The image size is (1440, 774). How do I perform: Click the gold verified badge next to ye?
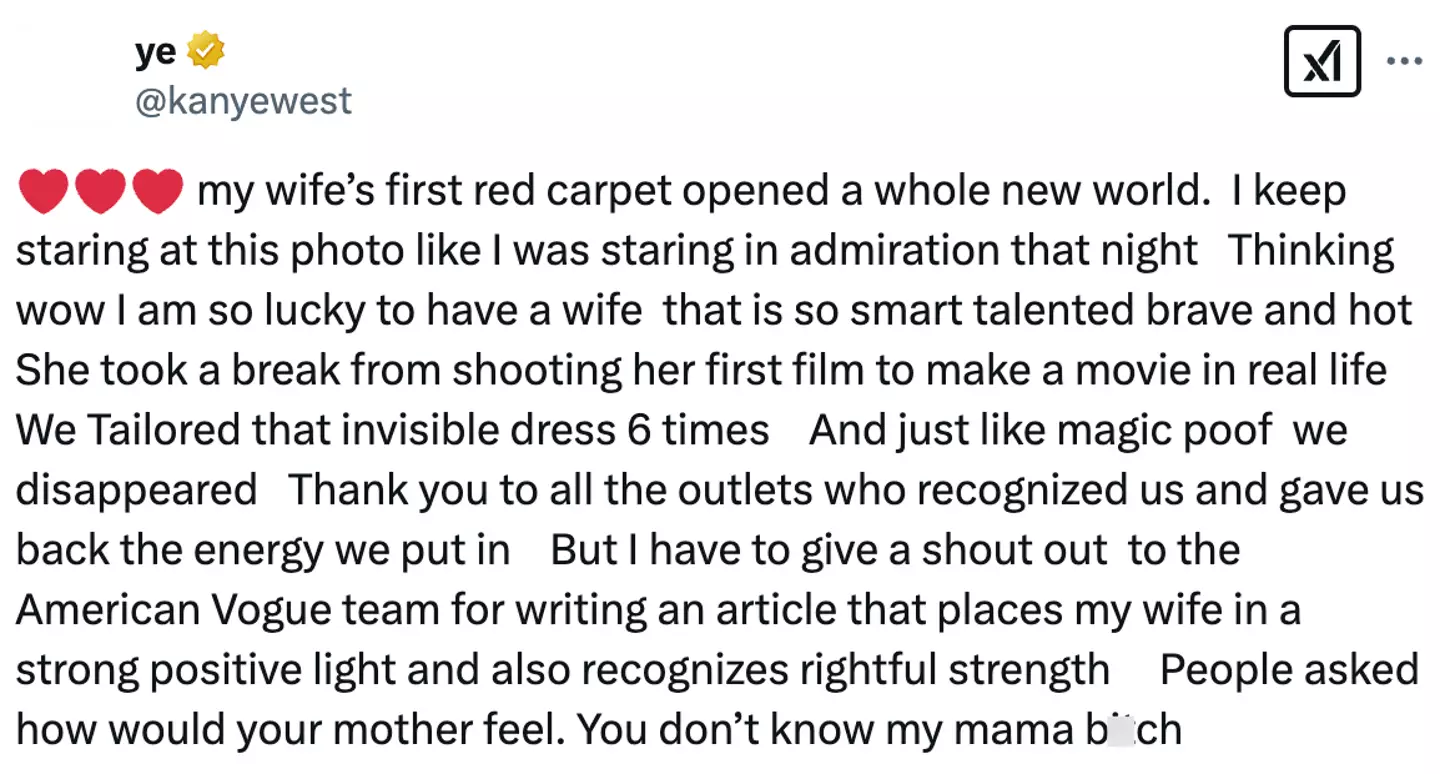tap(204, 48)
